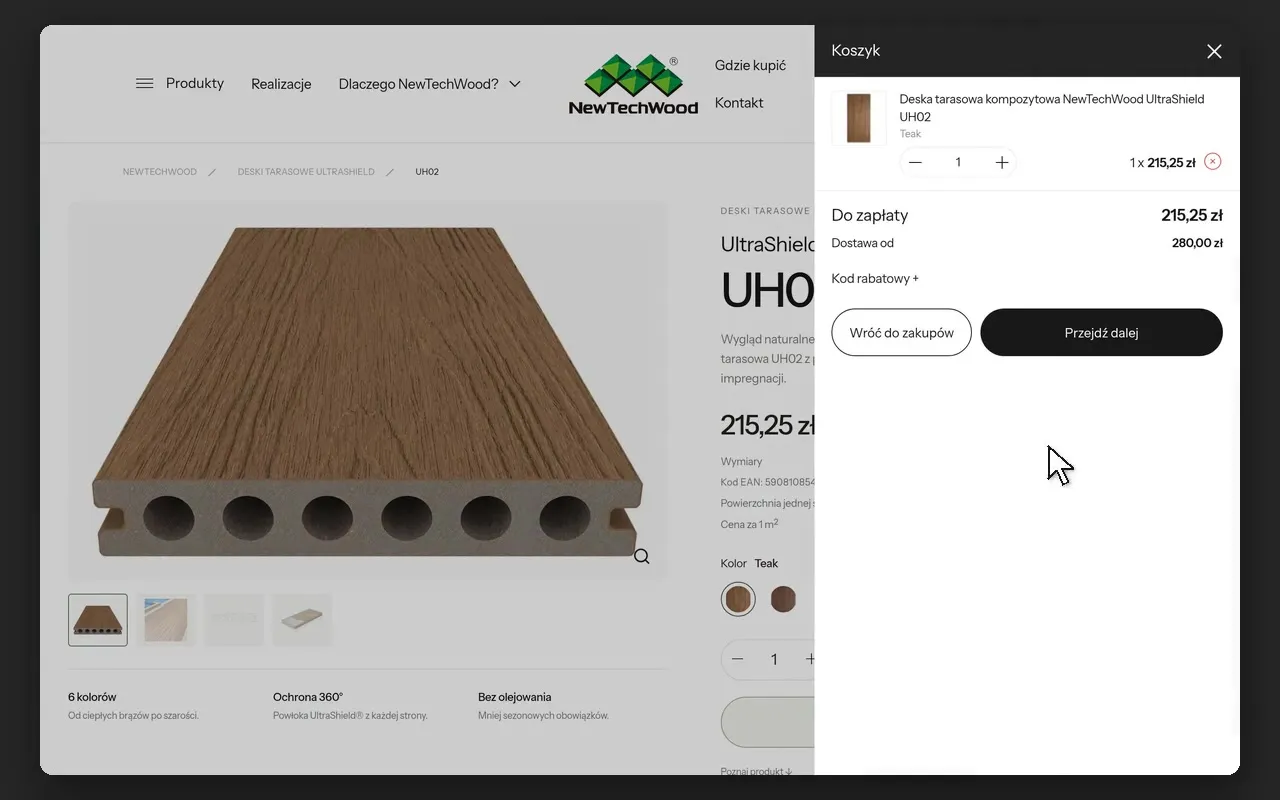Choose the Teak color swatch

[x=738, y=599]
